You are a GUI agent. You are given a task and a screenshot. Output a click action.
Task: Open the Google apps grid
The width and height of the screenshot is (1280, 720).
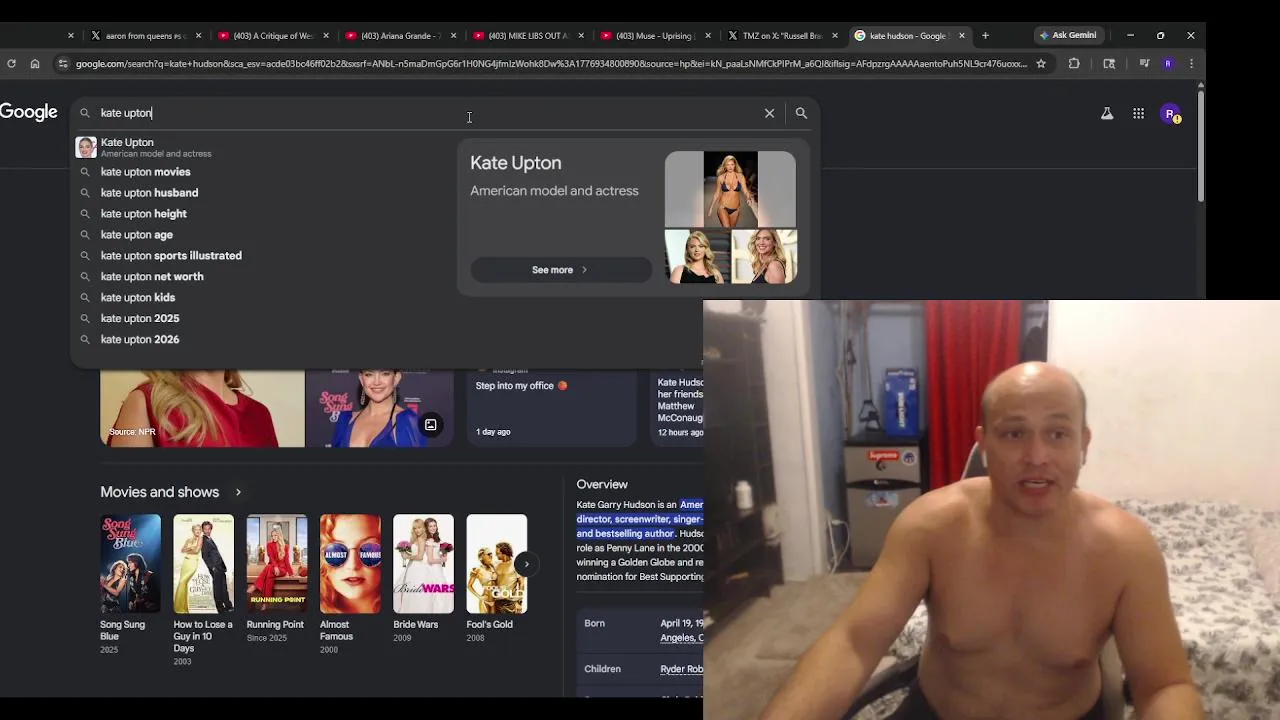tap(1138, 114)
